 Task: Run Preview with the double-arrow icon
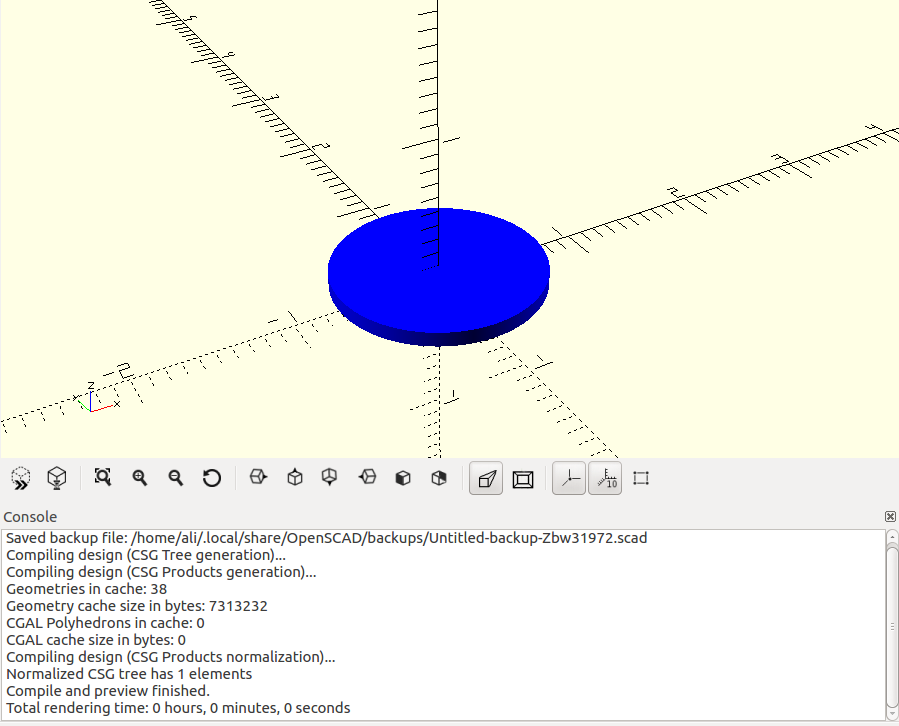(21, 478)
